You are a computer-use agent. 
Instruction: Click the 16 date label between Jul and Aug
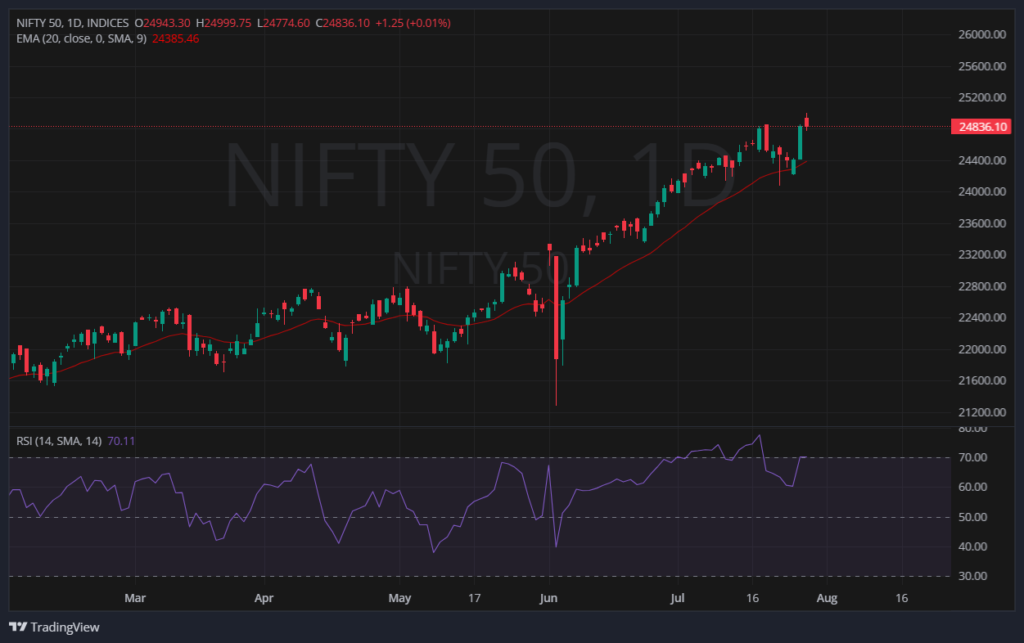[x=752, y=598]
